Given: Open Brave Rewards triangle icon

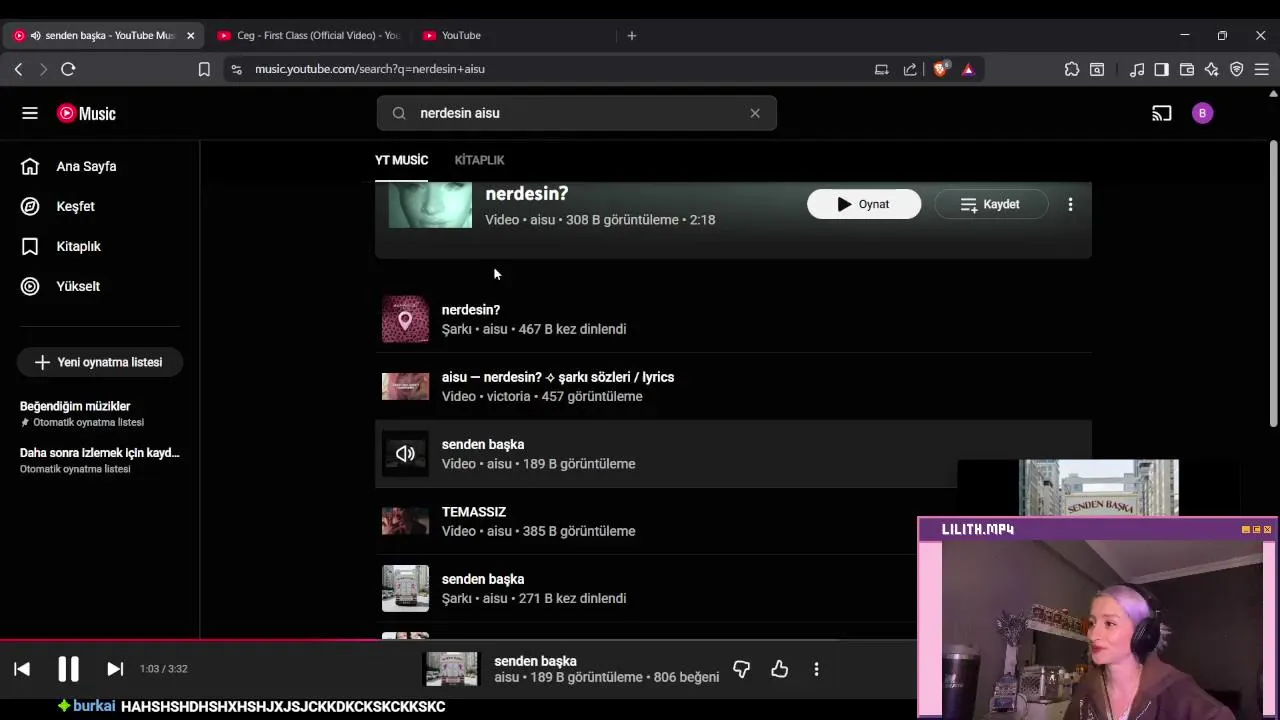Looking at the screenshot, I should coord(968,69).
